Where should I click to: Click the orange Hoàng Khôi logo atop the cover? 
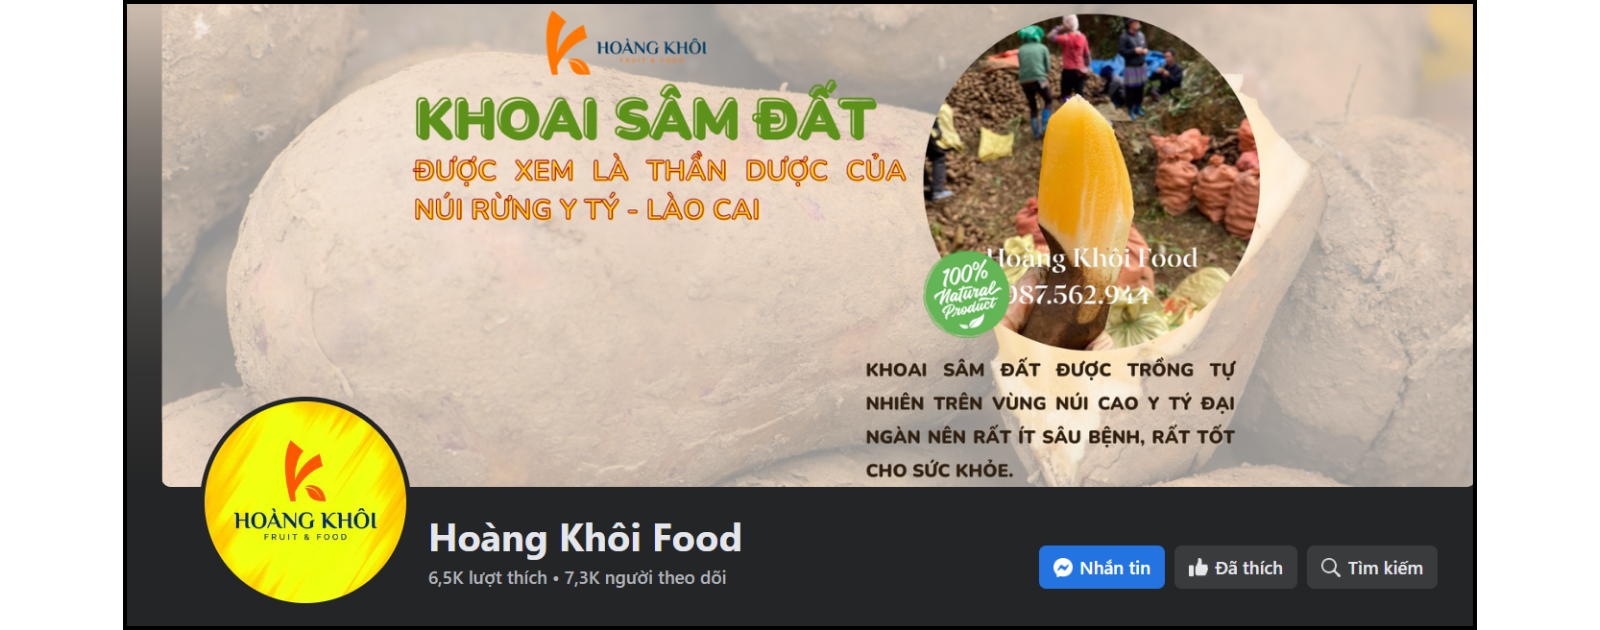pos(627,44)
